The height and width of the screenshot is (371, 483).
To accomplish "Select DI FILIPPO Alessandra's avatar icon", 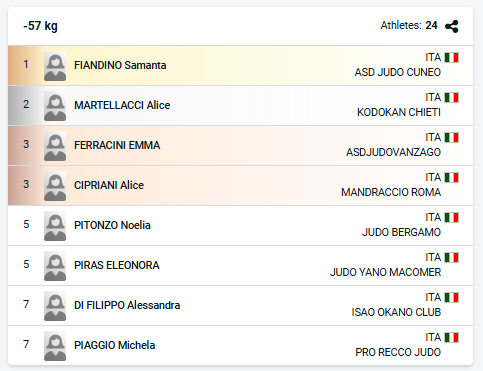I will click(55, 306).
